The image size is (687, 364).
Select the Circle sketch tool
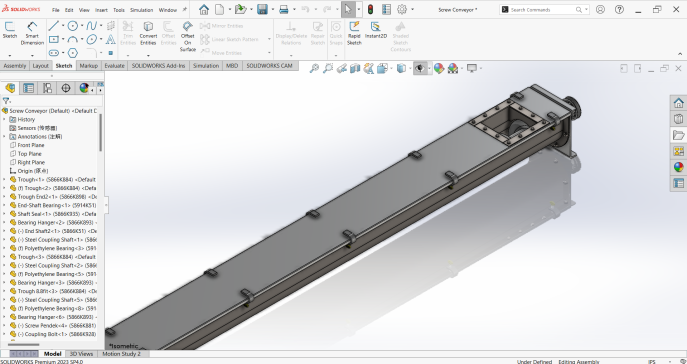73,26
